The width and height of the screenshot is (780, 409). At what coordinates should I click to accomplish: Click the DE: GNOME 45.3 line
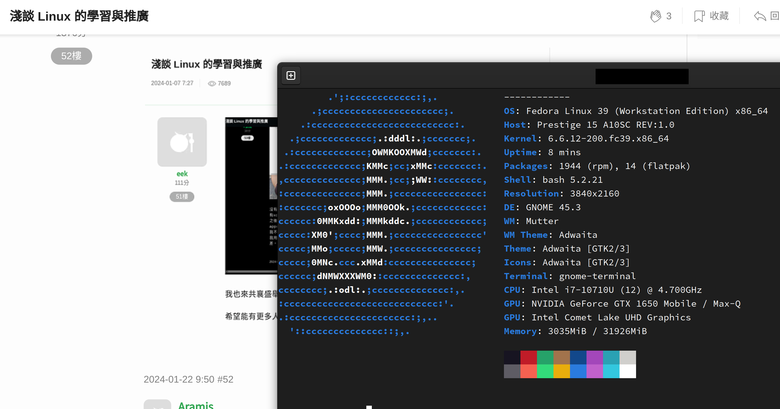(542, 207)
